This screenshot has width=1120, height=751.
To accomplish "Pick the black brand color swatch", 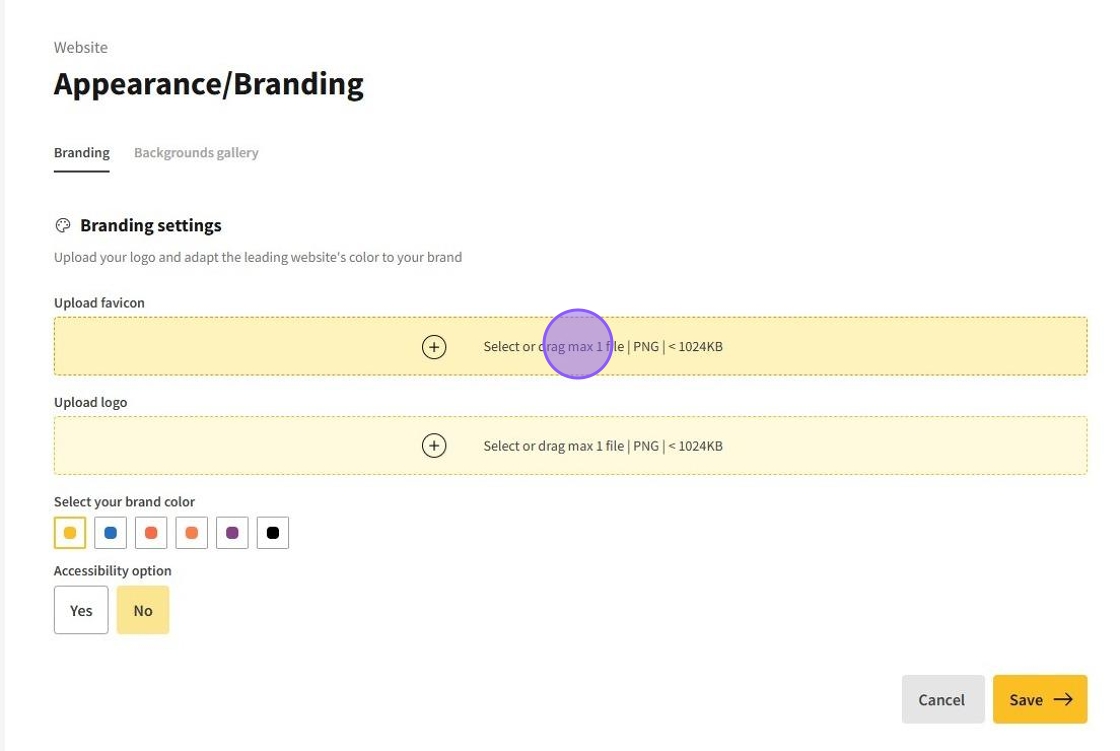I will coord(273,533).
